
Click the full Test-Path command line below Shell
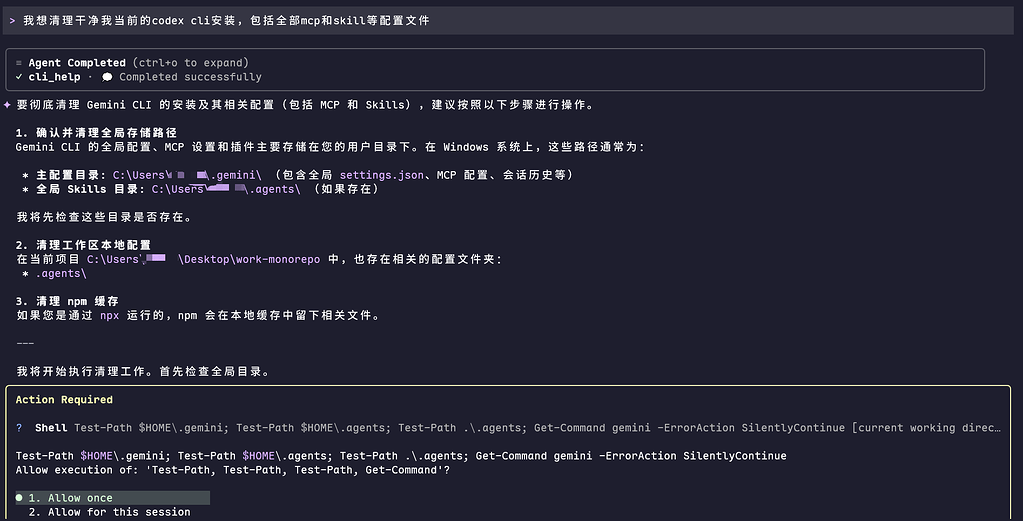point(401,456)
